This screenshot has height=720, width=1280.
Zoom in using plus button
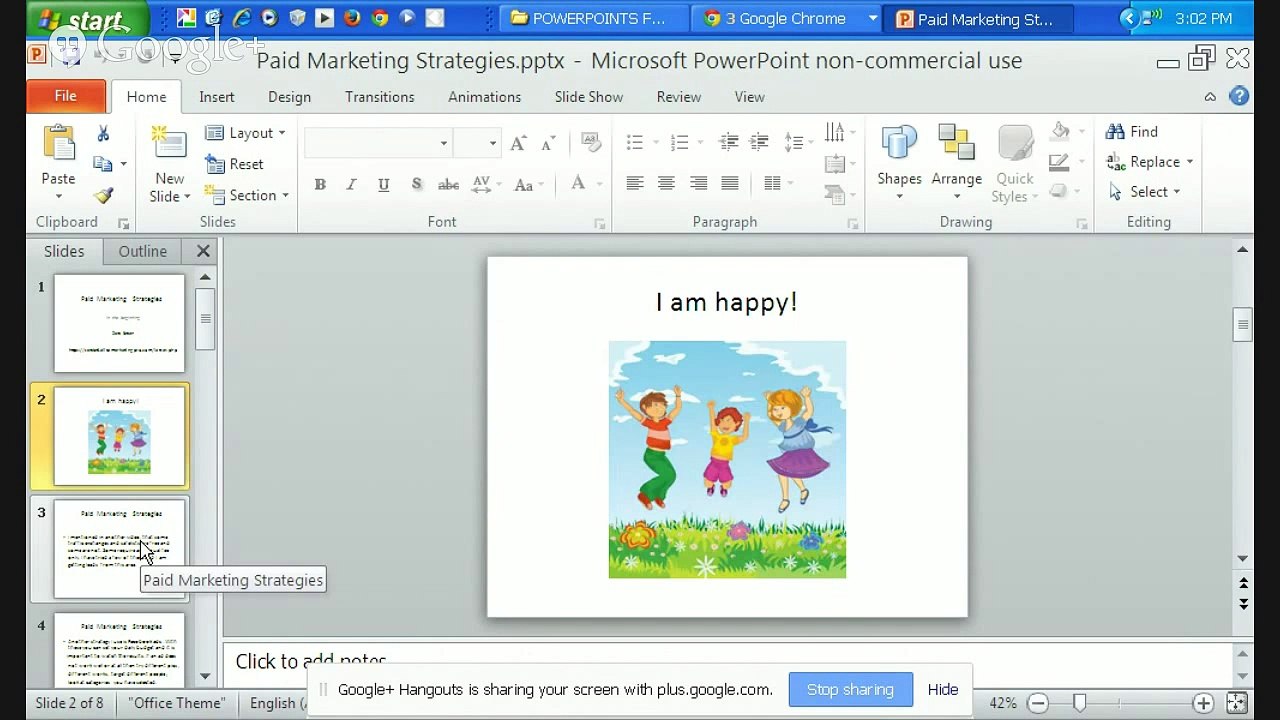1203,703
